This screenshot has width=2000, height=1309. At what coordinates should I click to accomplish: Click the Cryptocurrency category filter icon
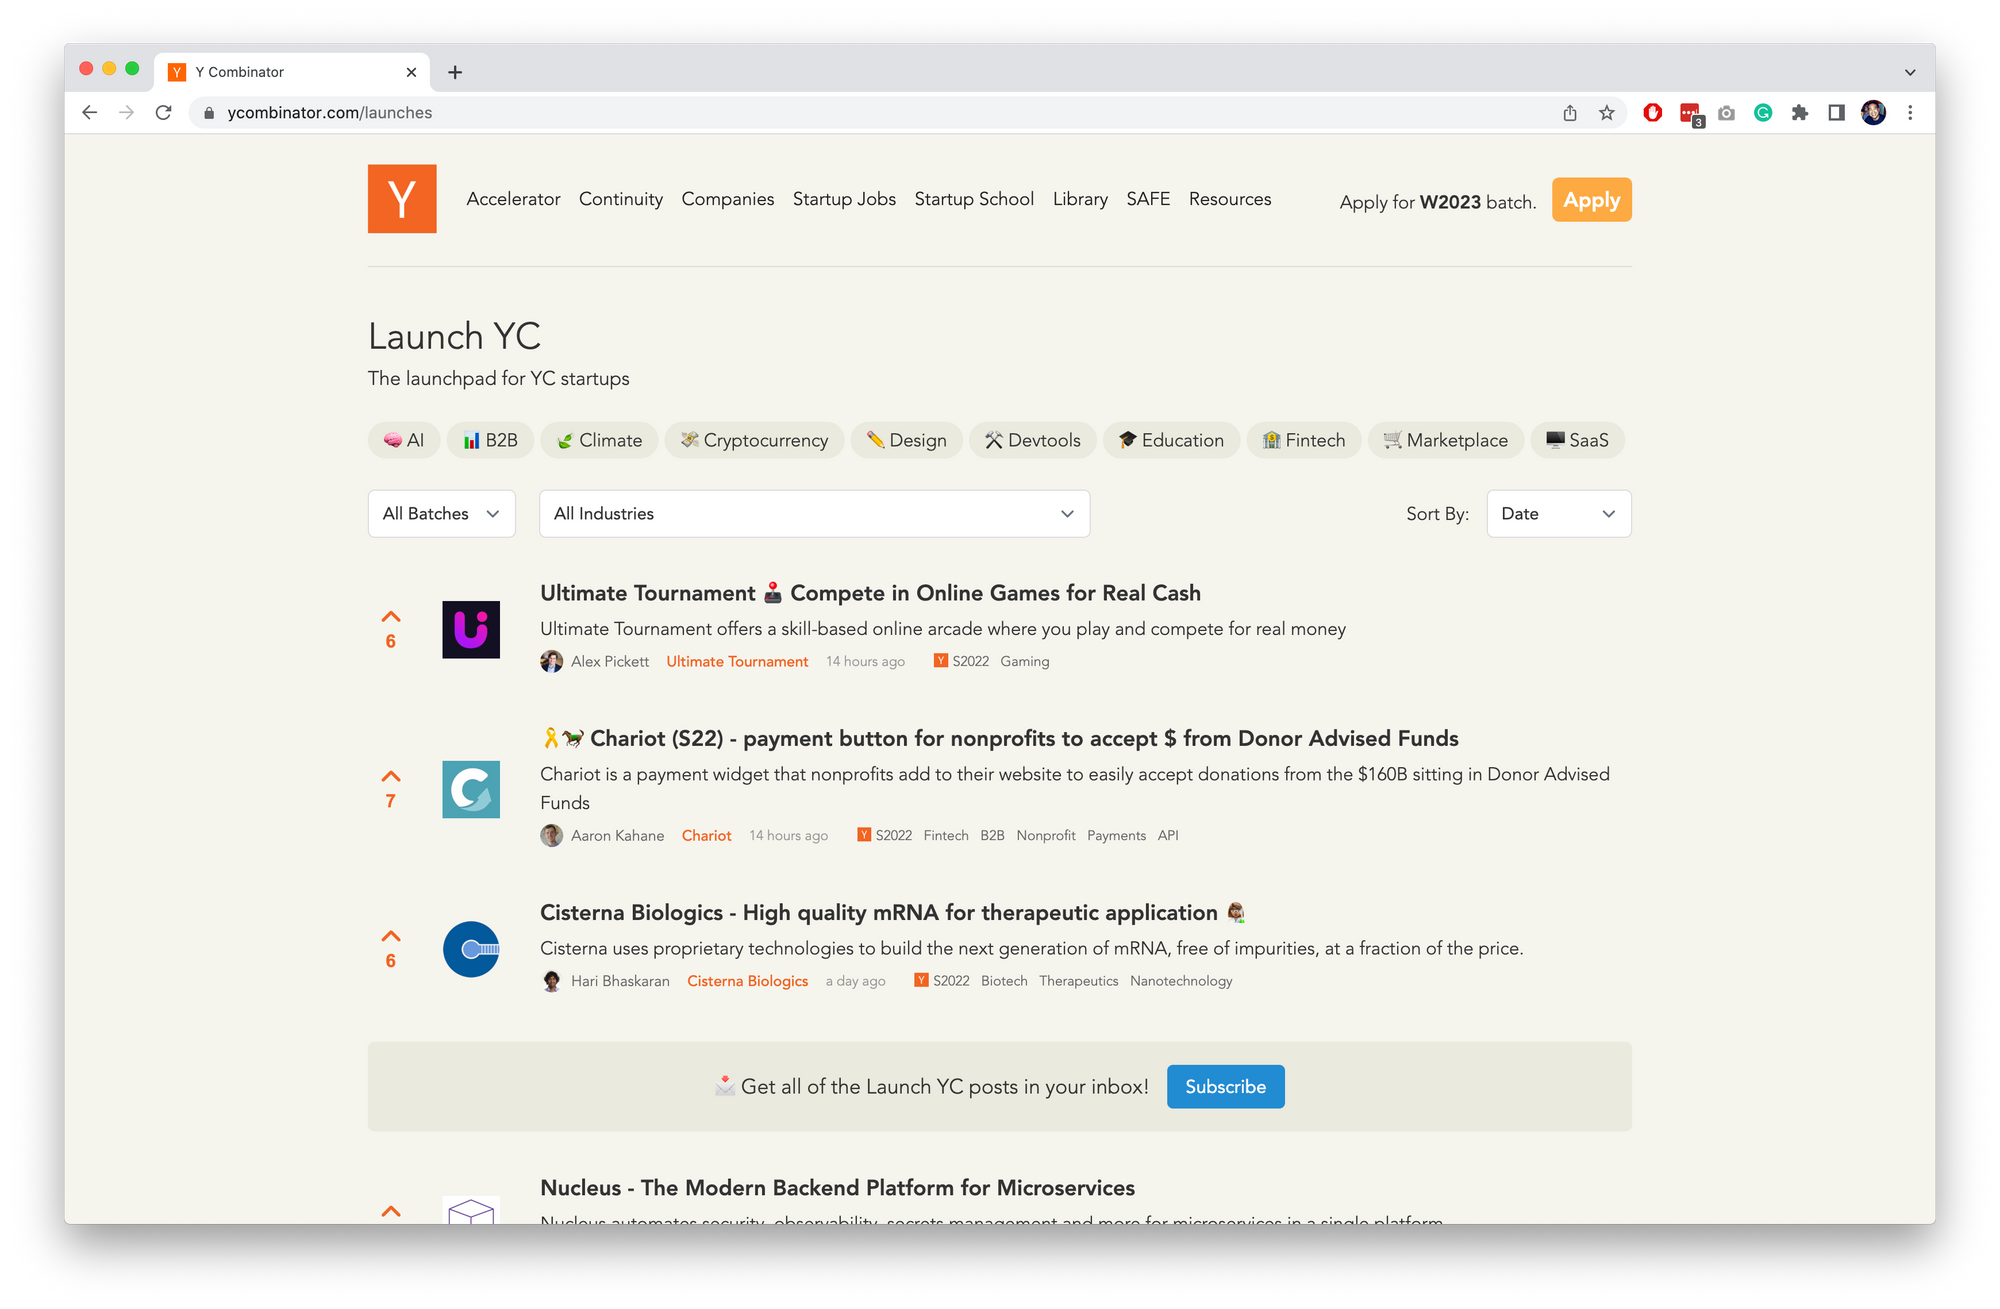point(690,438)
